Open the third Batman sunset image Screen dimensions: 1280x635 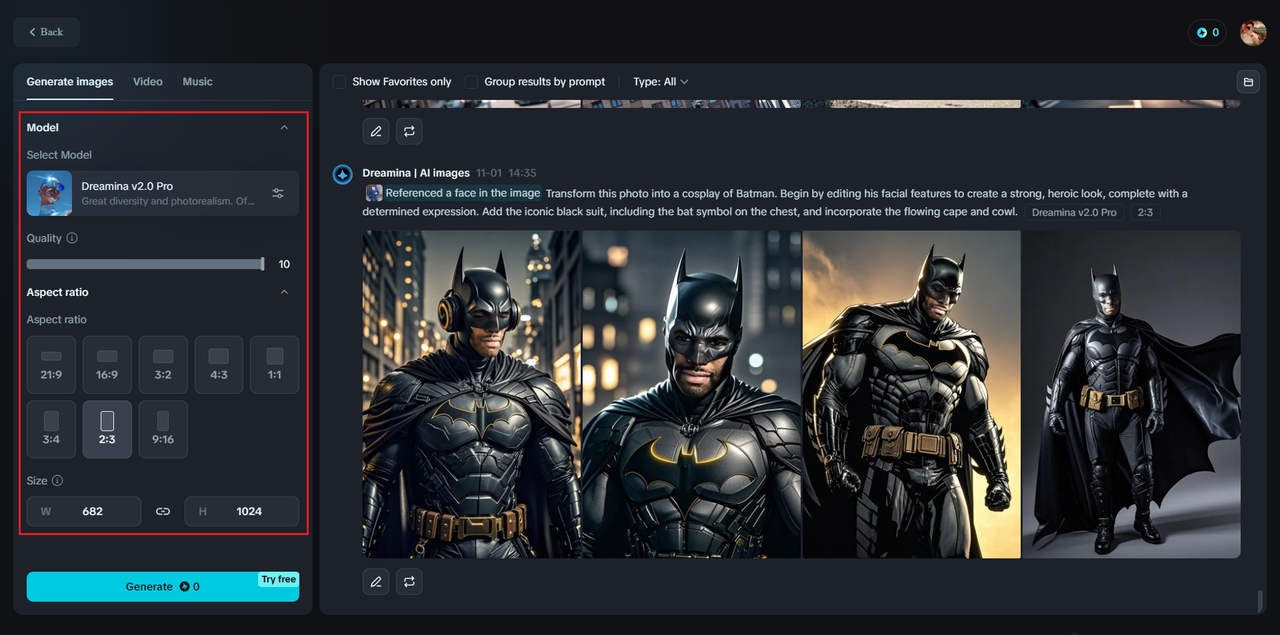coord(912,395)
